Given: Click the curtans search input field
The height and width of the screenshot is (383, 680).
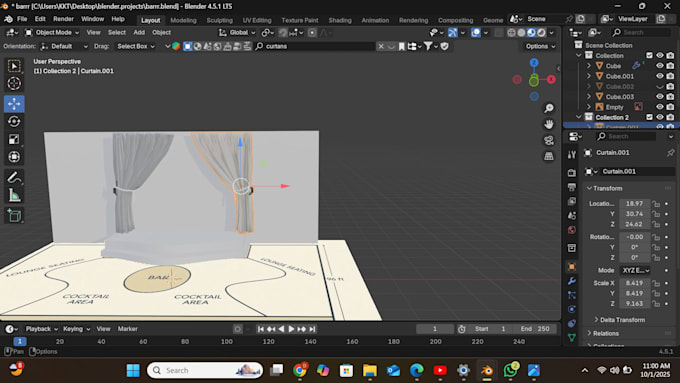Looking at the screenshot, I should click(315, 46).
